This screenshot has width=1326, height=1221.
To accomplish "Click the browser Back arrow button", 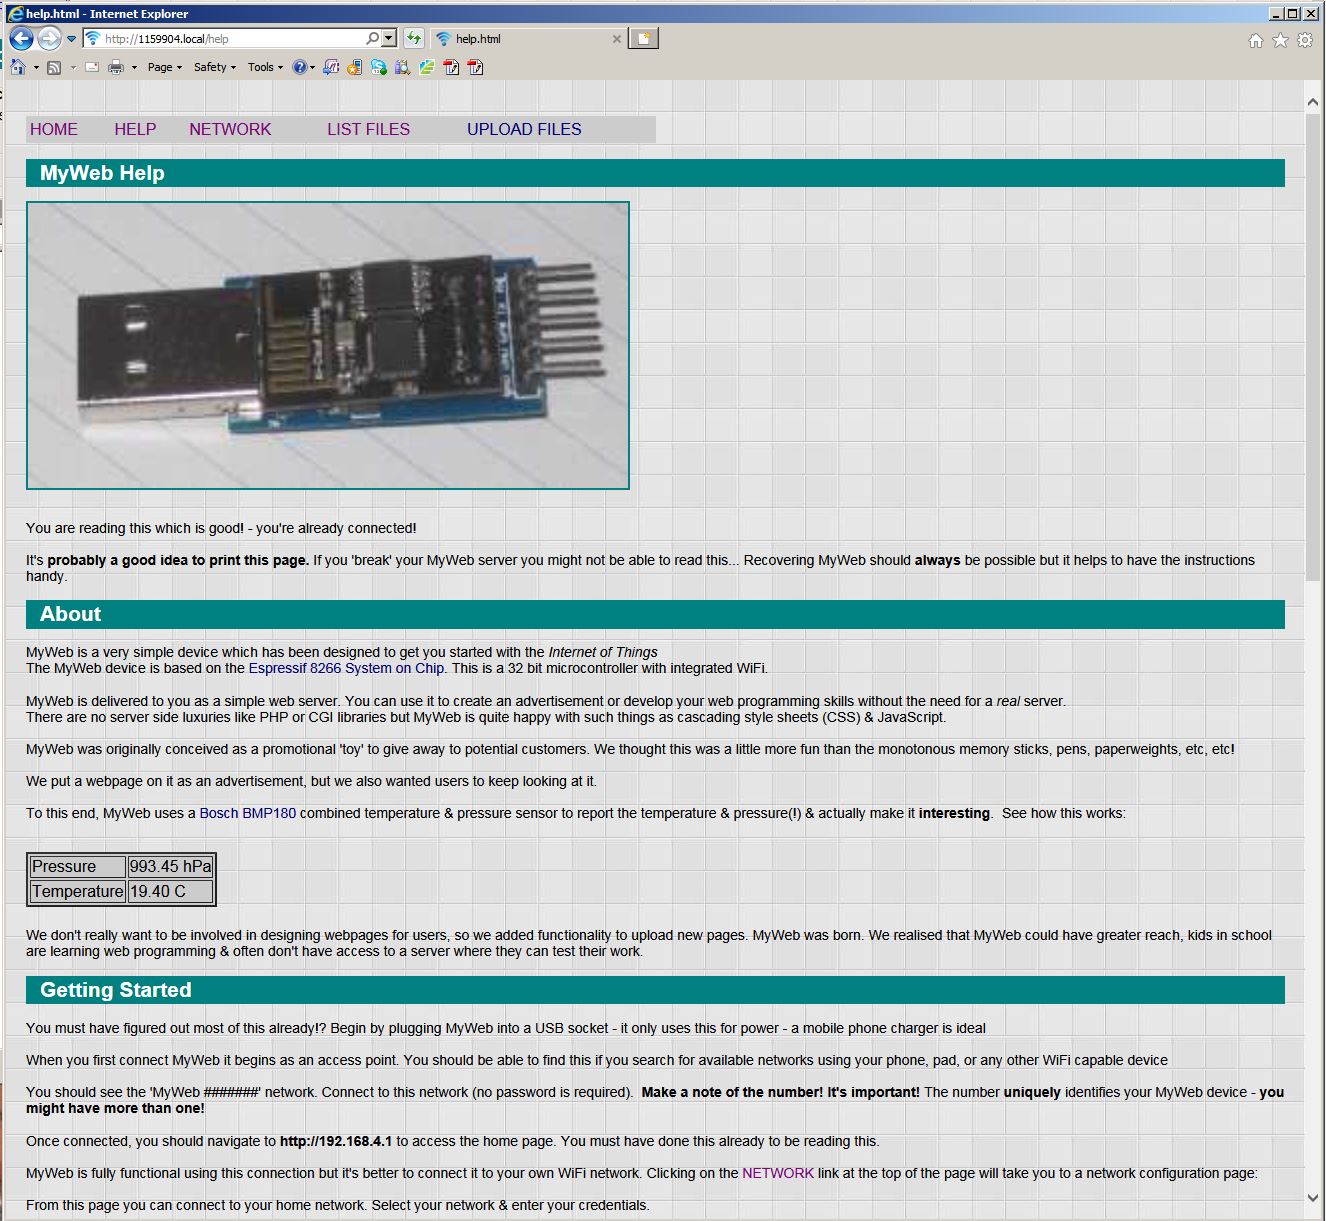I will point(21,39).
